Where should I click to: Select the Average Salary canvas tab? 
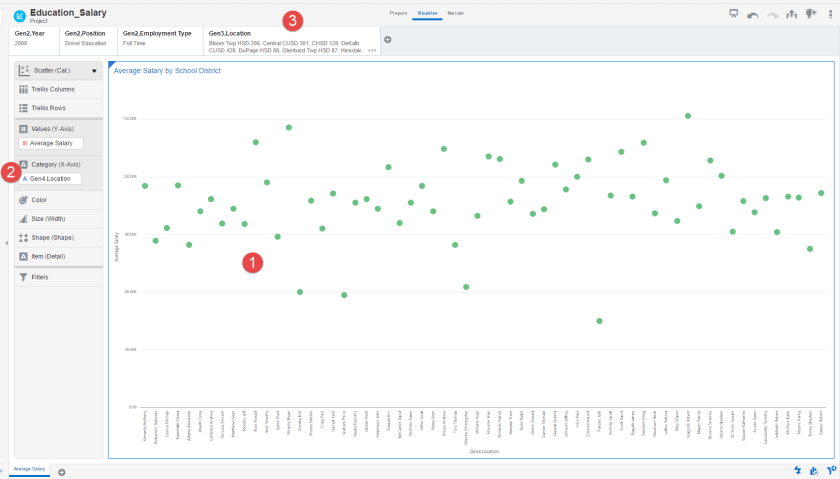[28, 468]
